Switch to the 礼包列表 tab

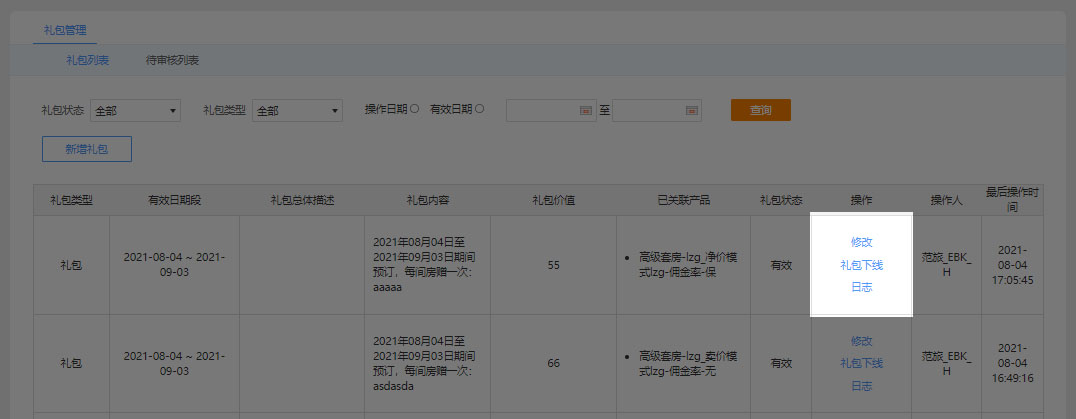click(x=88, y=60)
